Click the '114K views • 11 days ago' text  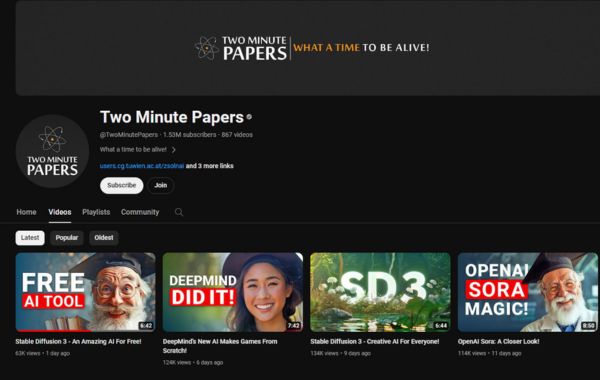click(489, 353)
